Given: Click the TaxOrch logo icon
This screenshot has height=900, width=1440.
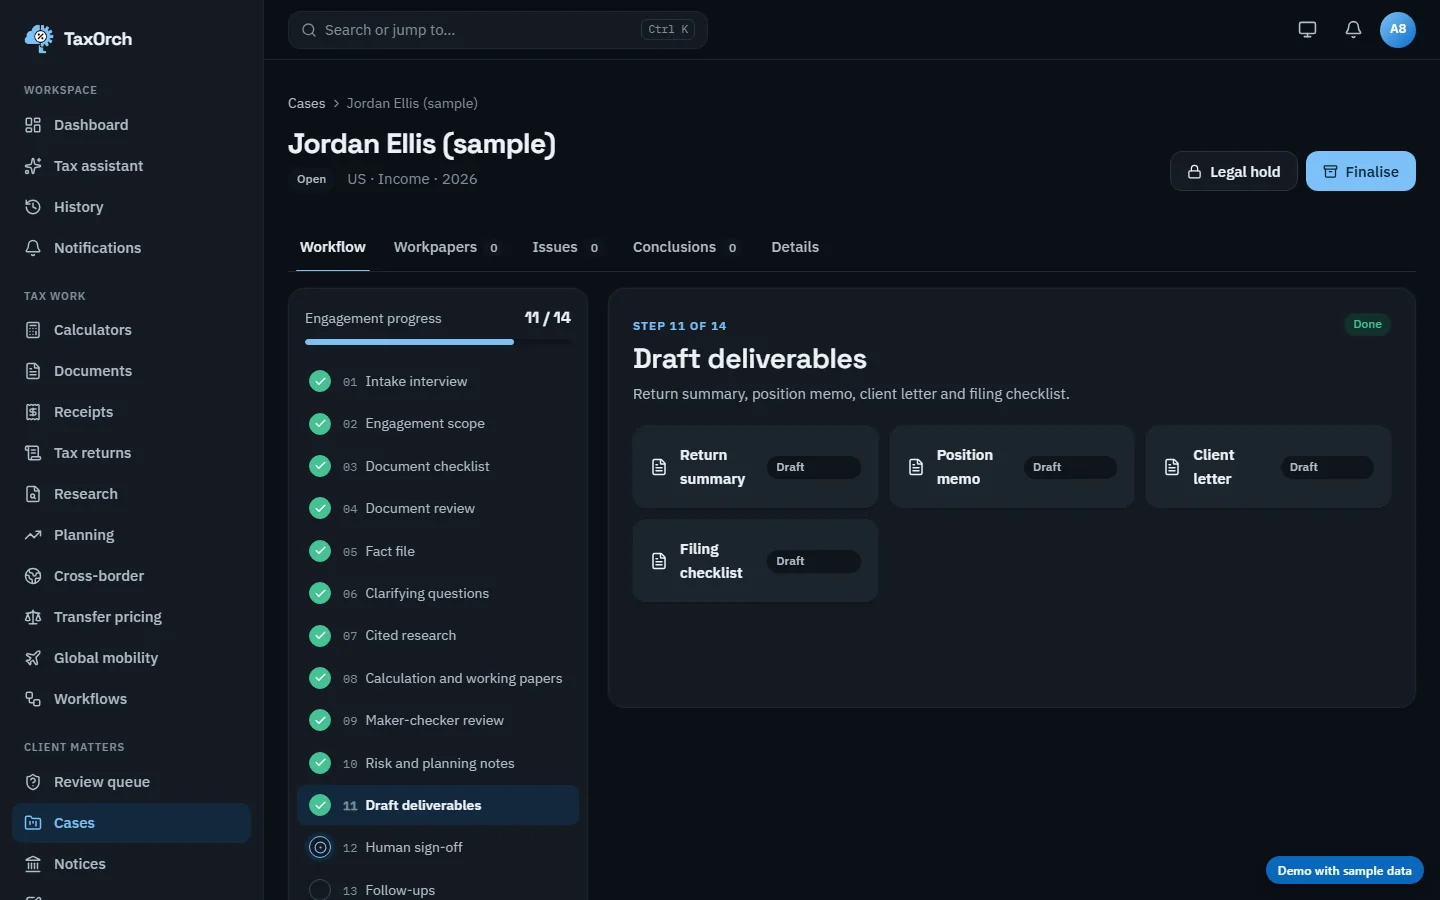Looking at the screenshot, I should coord(39,38).
